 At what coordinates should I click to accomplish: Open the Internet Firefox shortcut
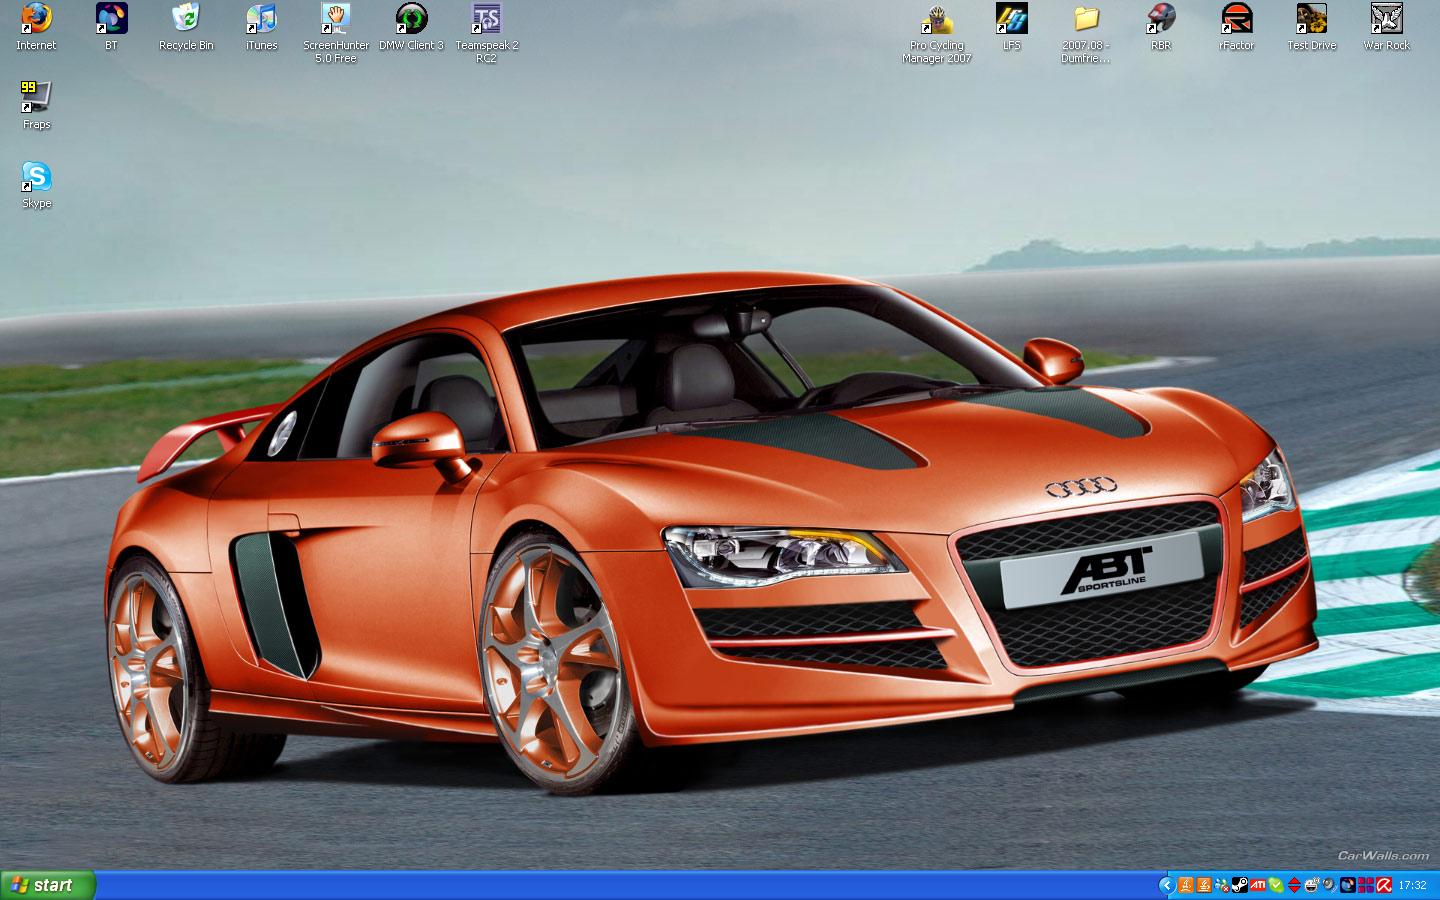coord(36,27)
